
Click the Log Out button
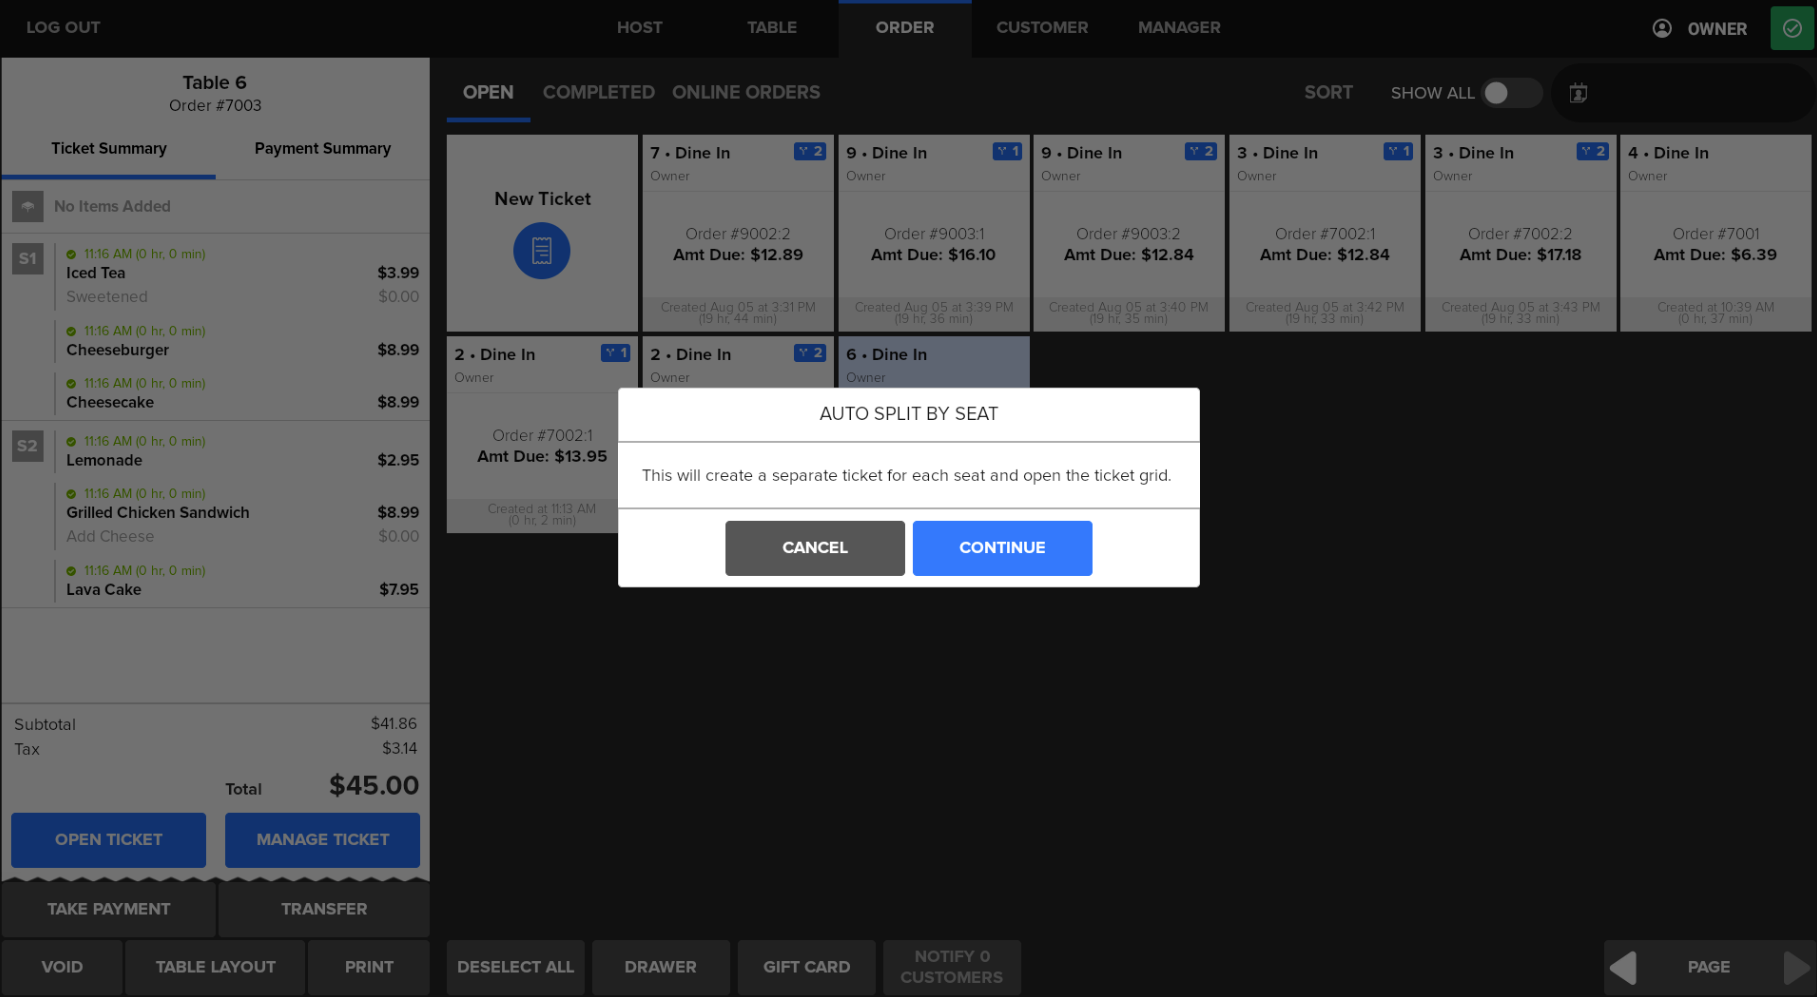coord(63,28)
